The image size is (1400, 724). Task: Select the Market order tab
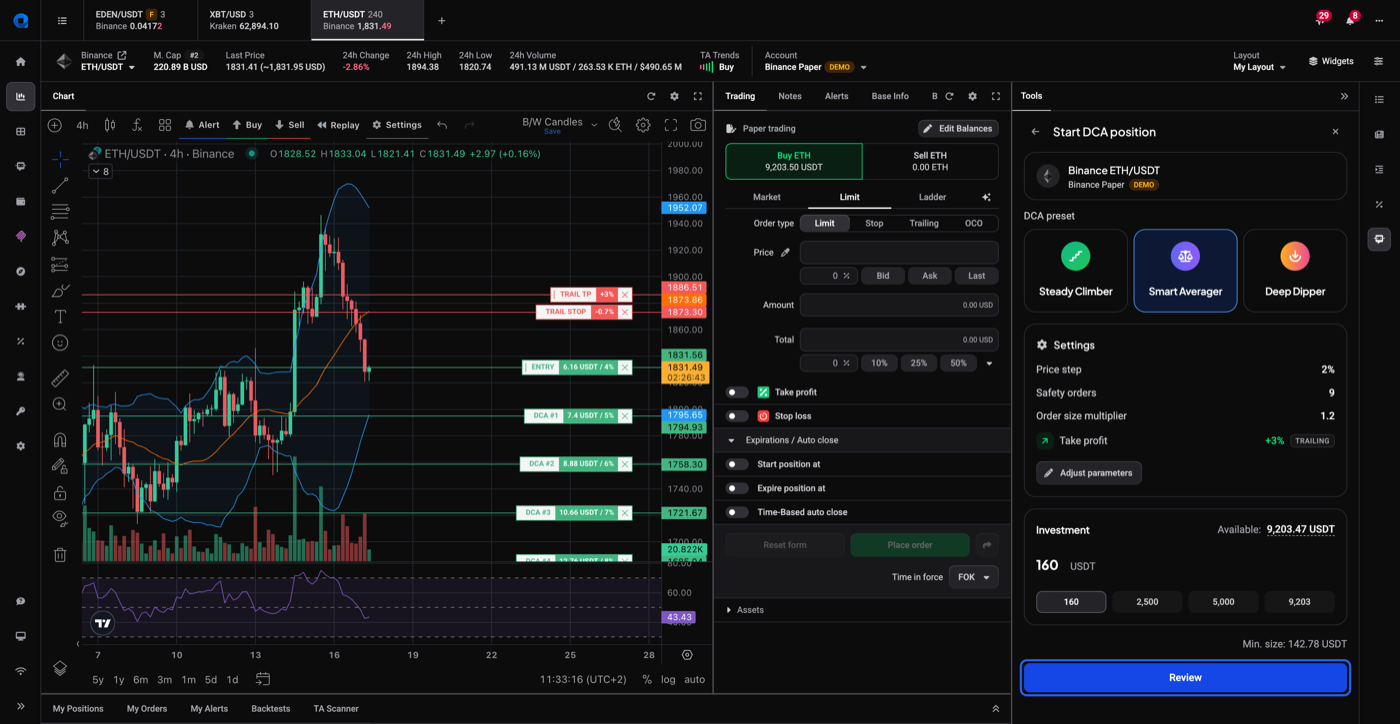point(767,197)
